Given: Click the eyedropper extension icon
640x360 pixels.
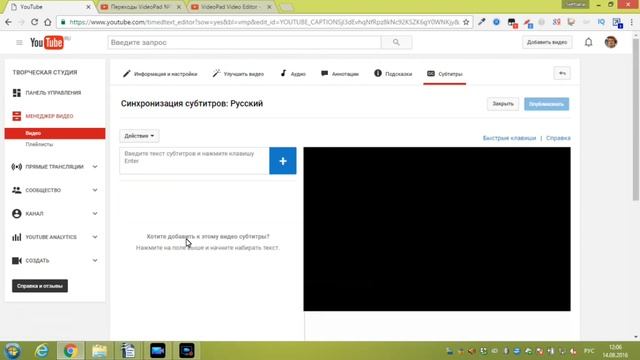Looking at the screenshot, I should 482,22.
